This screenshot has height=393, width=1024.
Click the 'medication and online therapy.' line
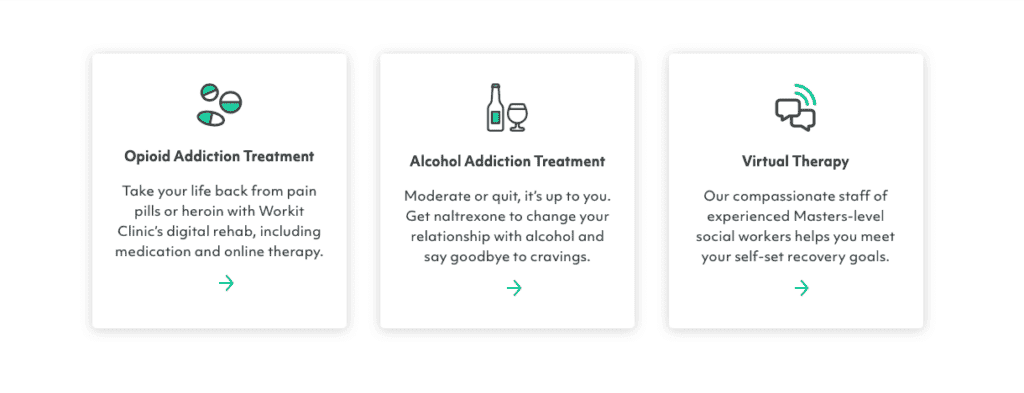pos(219,251)
